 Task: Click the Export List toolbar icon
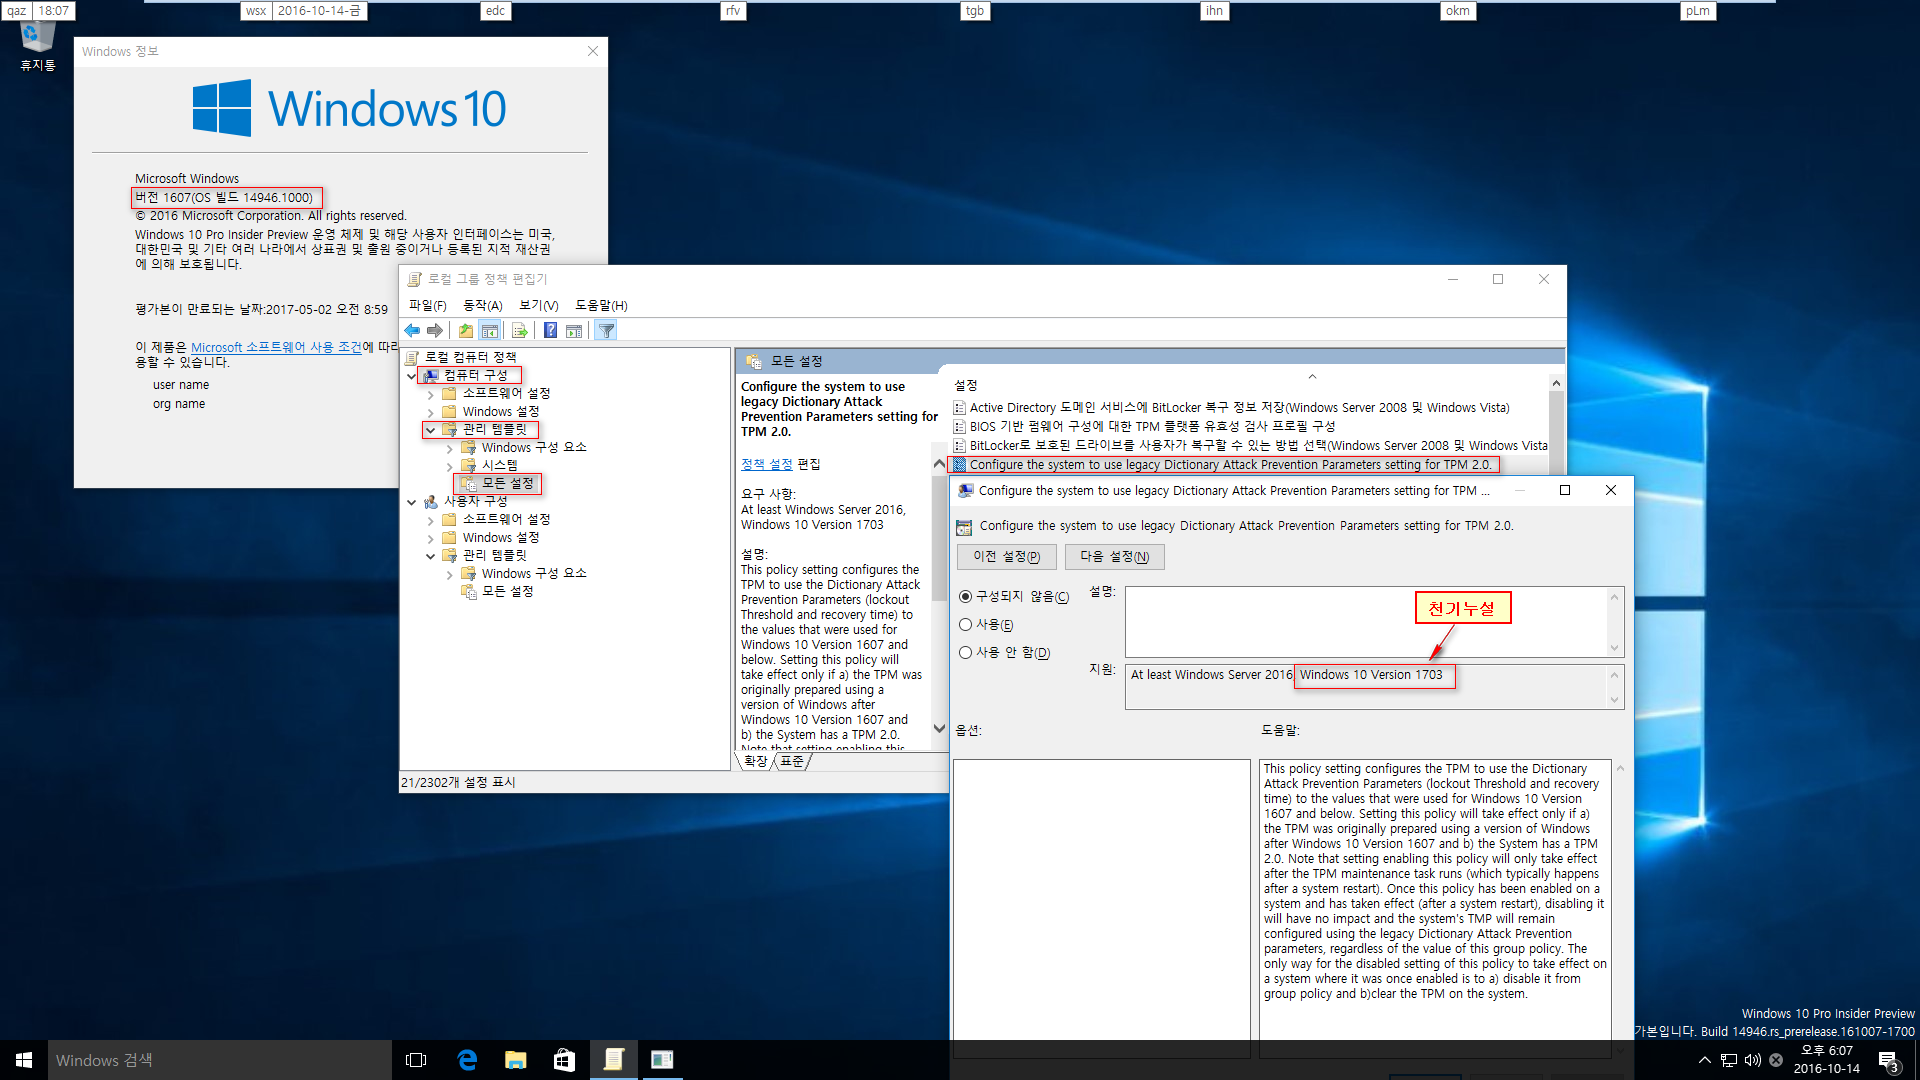pyautogui.click(x=520, y=331)
